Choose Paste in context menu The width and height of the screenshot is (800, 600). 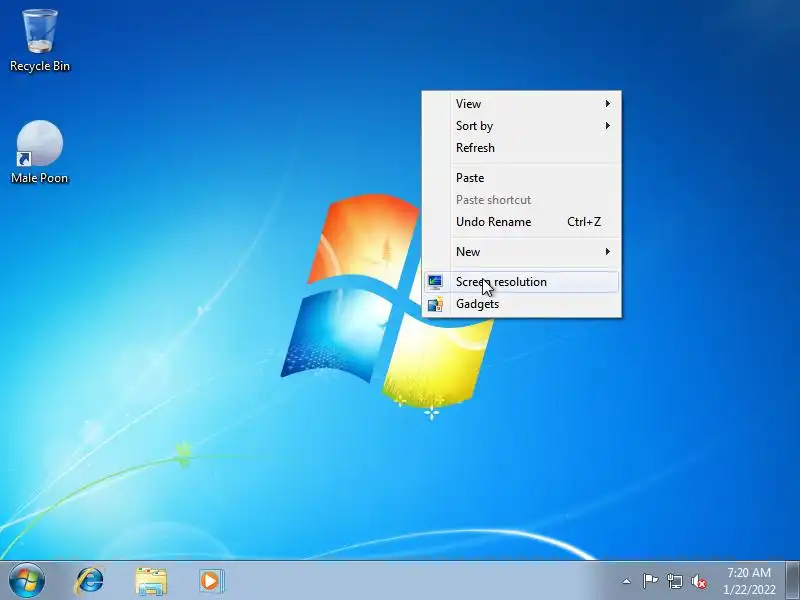(x=521, y=178)
